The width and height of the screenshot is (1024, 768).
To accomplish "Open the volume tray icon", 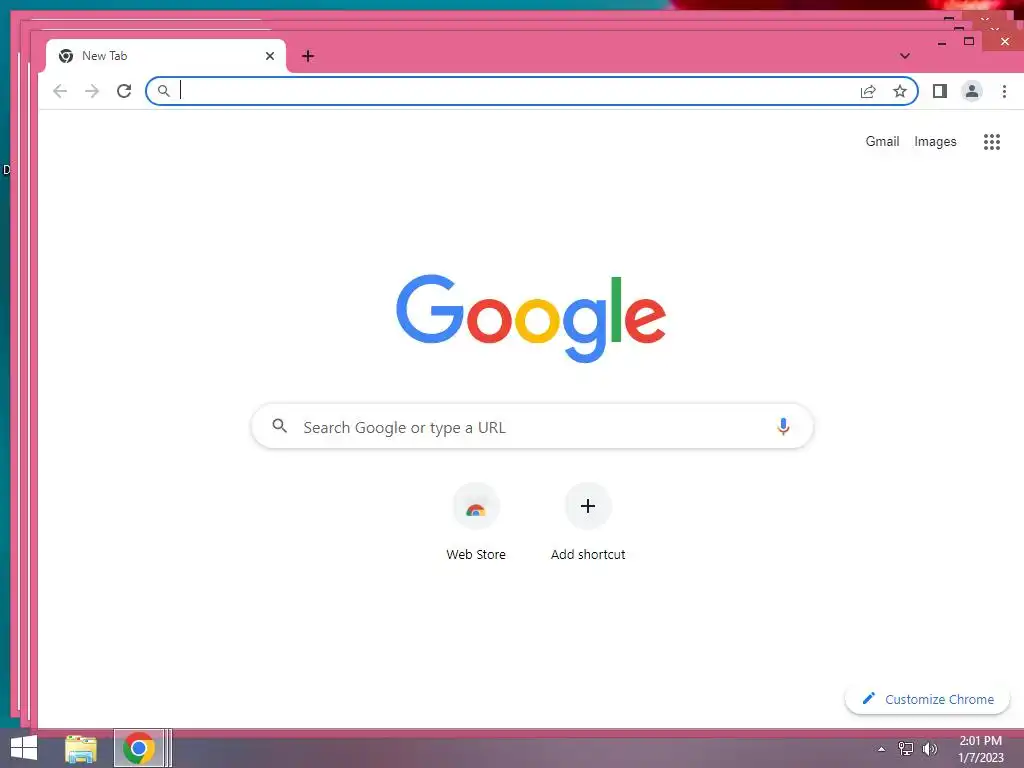I will pyautogui.click(x=929, y=748).
